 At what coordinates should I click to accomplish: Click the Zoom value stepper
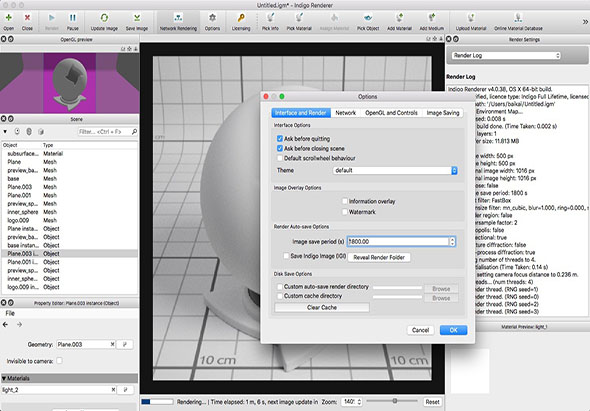point(359,402)
